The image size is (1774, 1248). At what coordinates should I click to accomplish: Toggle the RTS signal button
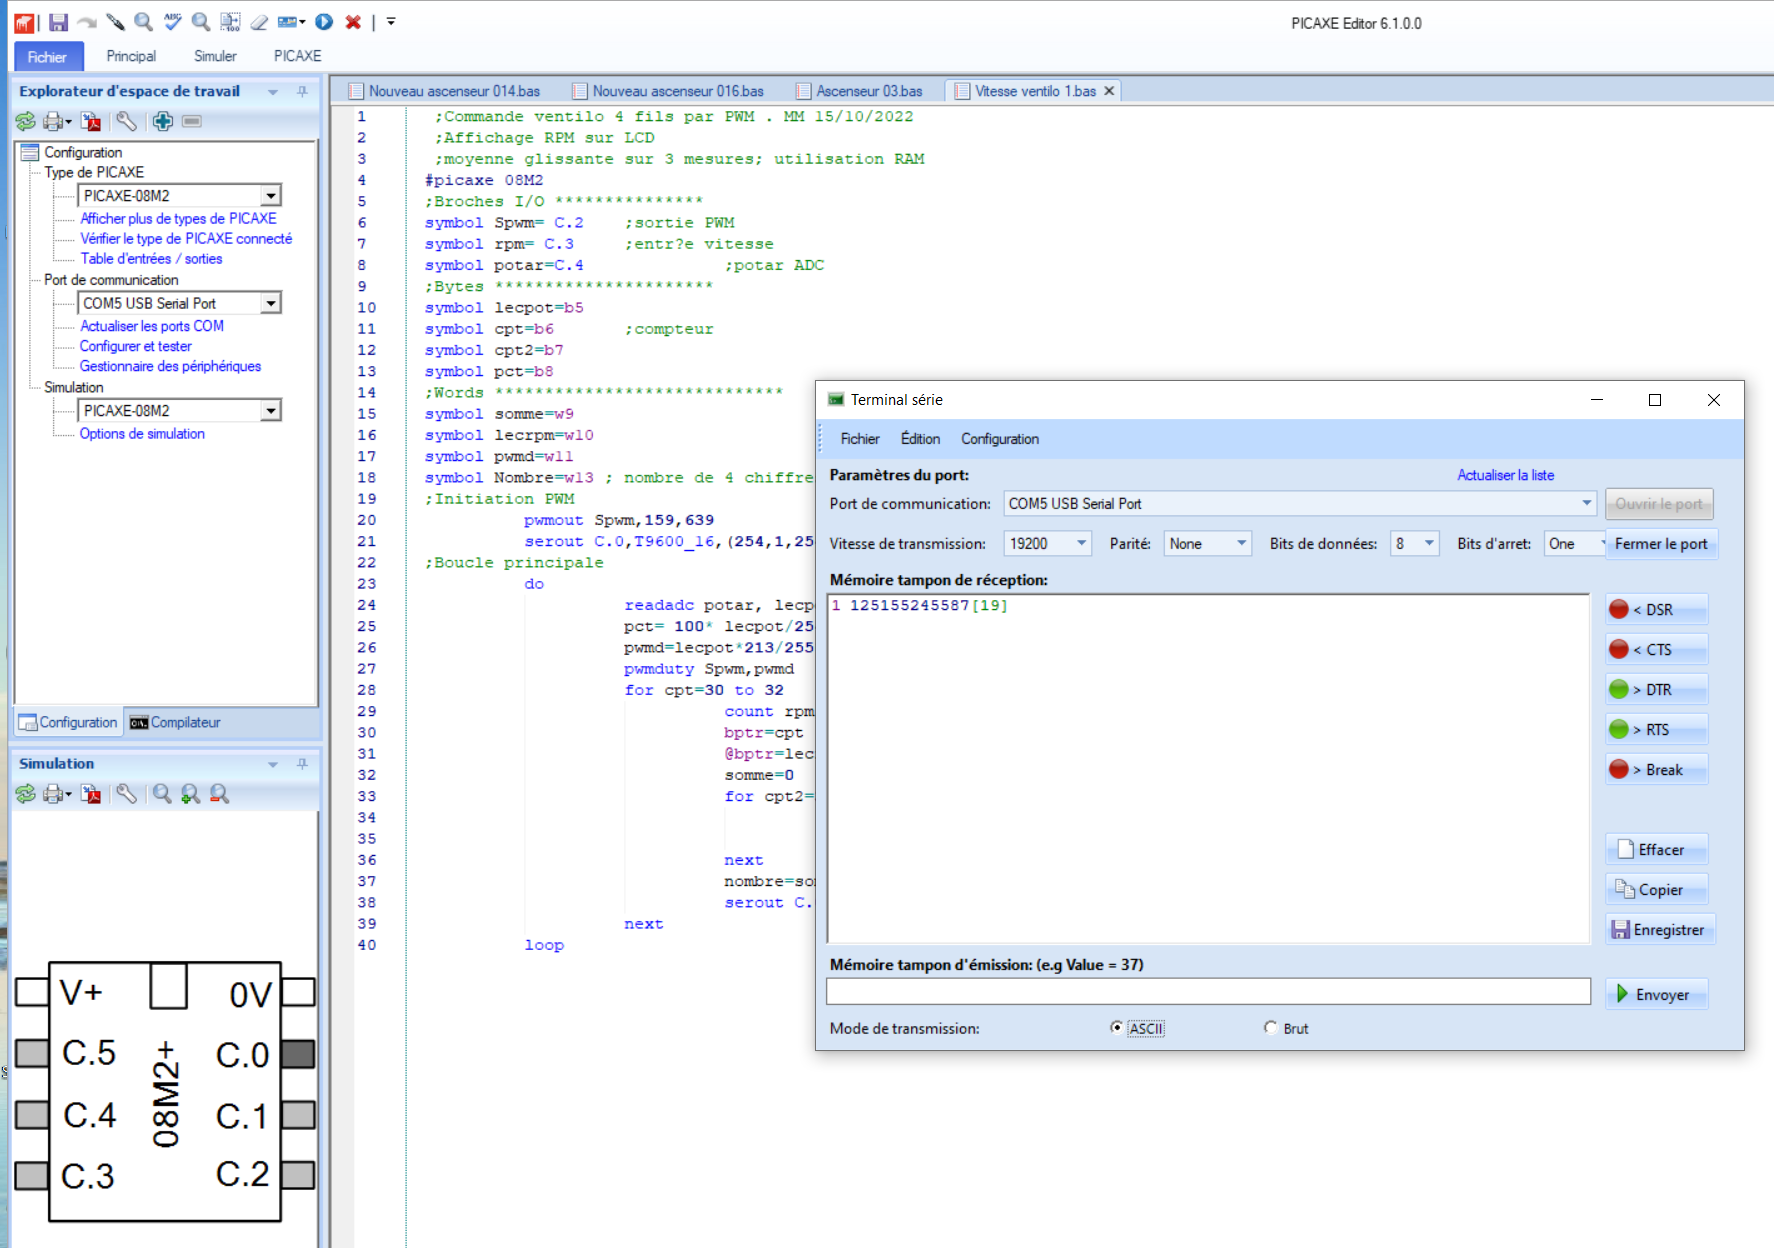tap(1655, 730)
